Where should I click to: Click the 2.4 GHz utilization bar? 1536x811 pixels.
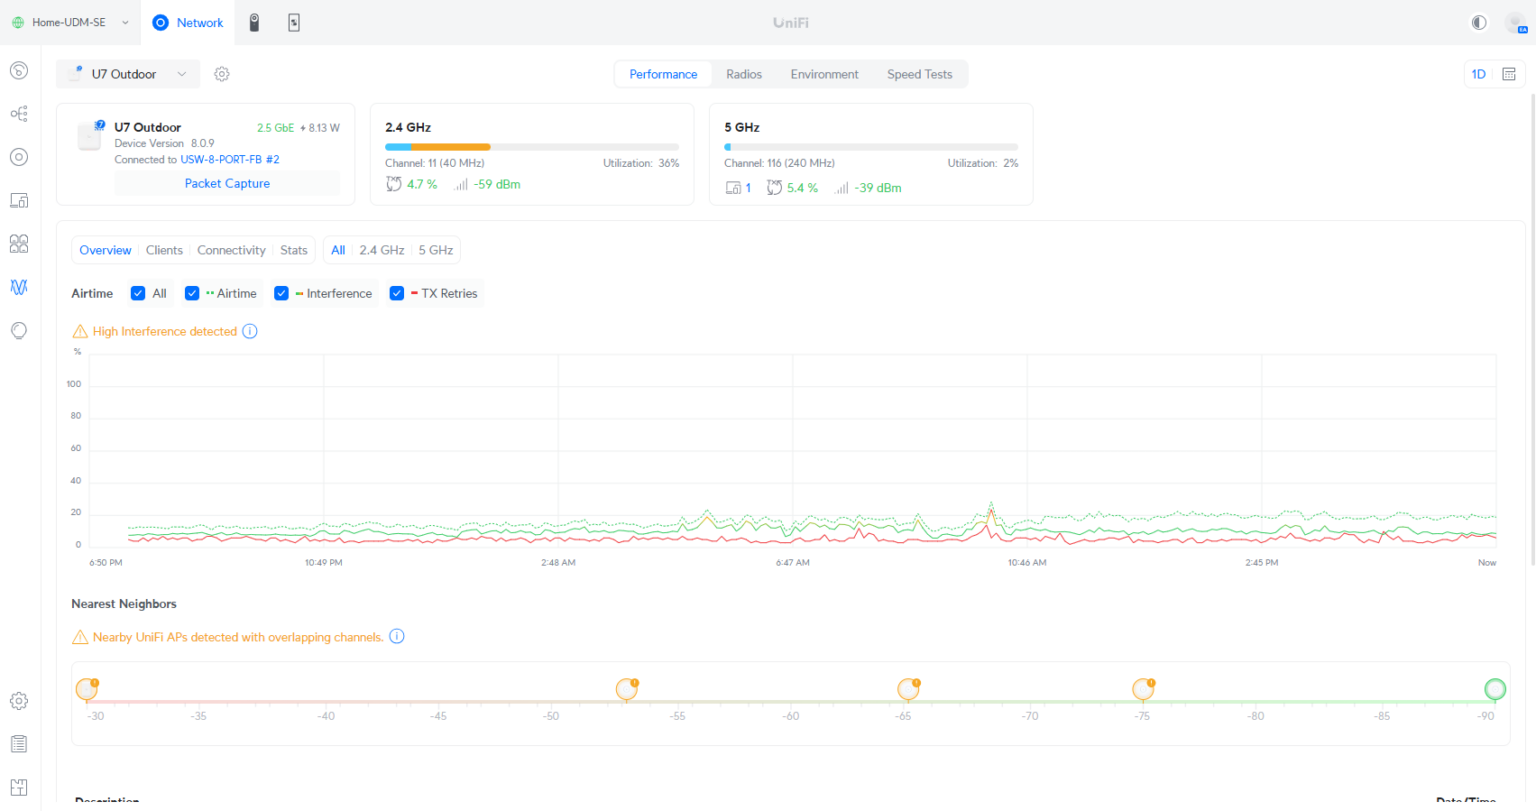click(532, 147)
